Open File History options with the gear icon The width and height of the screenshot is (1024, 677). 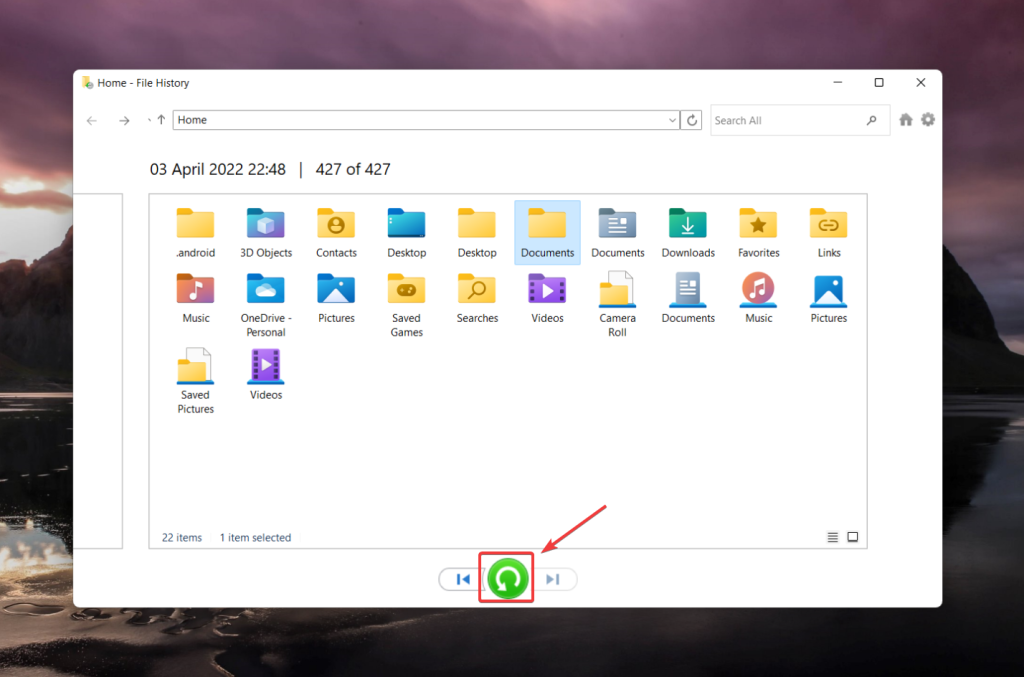click(928, 119)
